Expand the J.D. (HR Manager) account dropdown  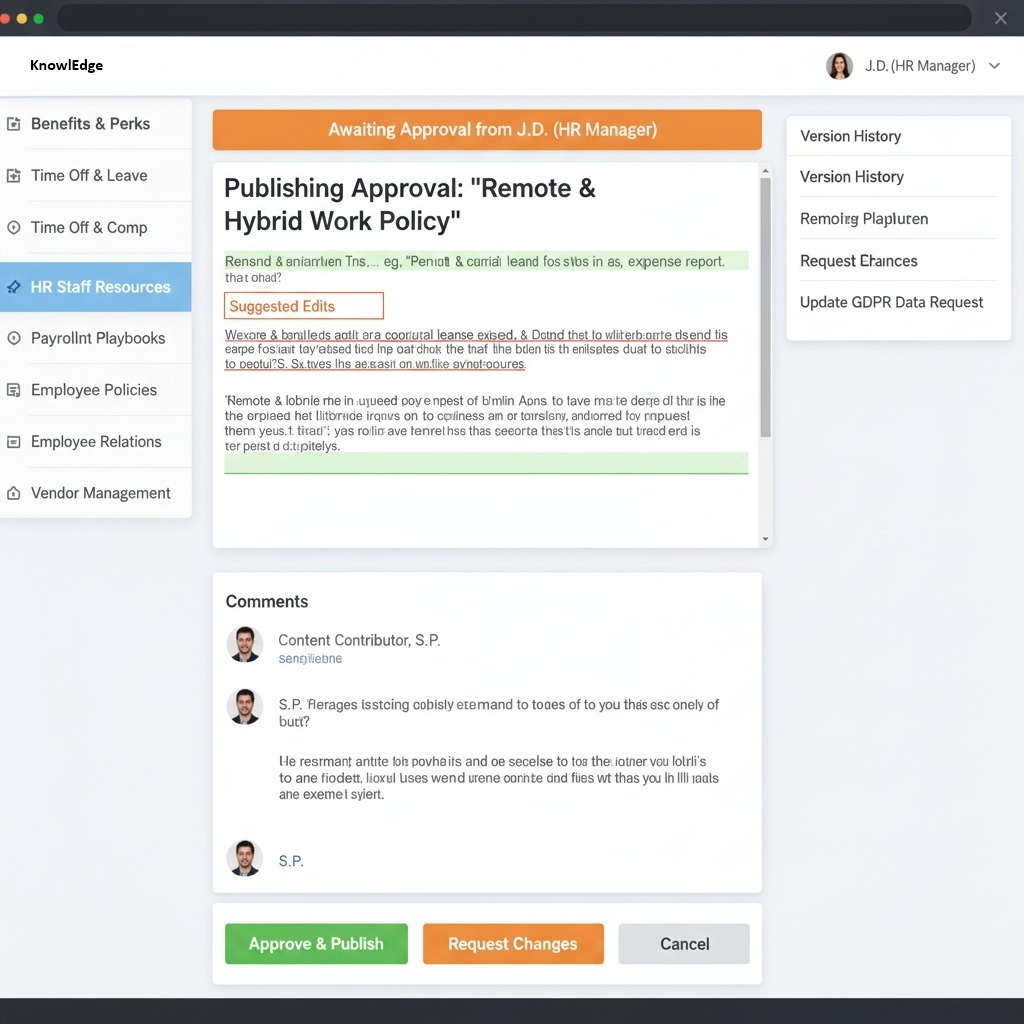tap(994, 66)
